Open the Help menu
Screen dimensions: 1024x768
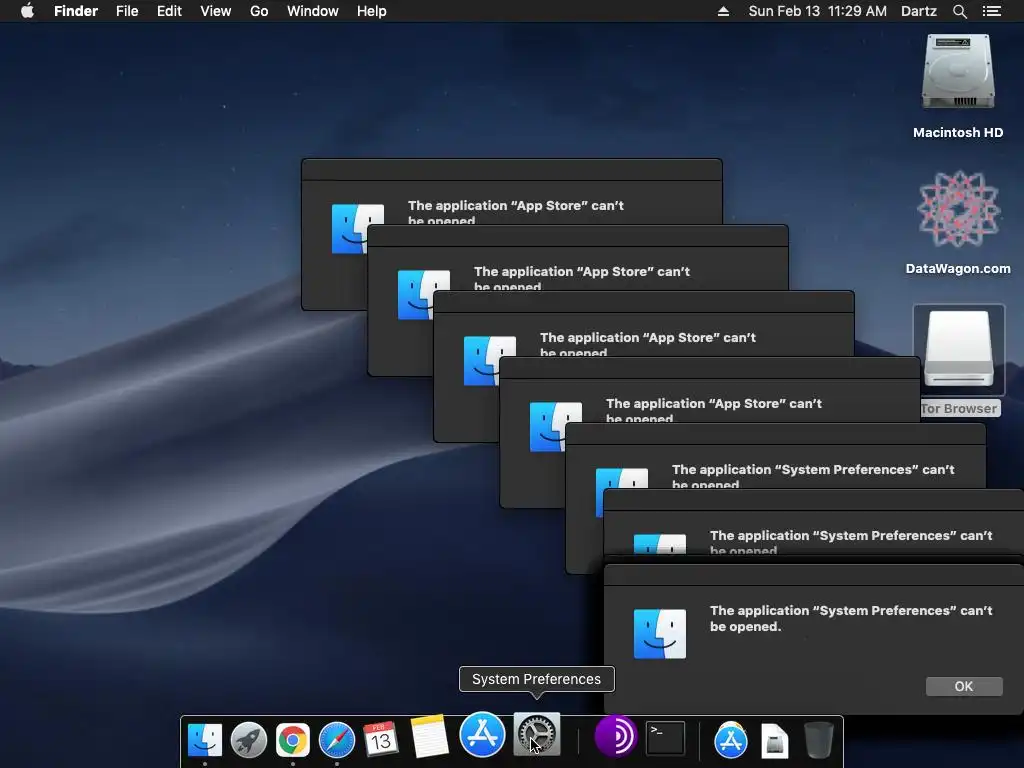[x=372, y=11]
